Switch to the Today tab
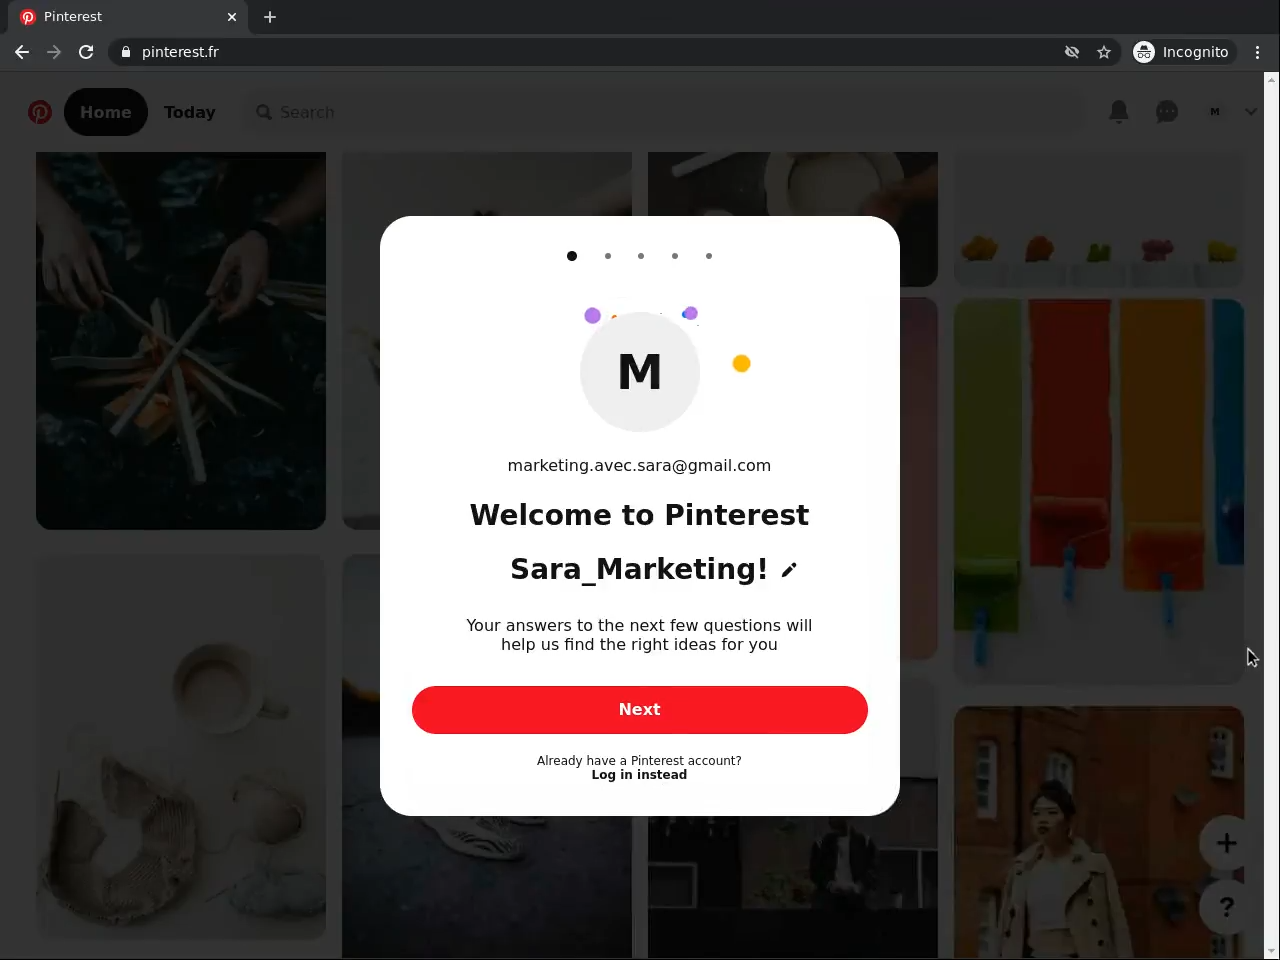 190,112
